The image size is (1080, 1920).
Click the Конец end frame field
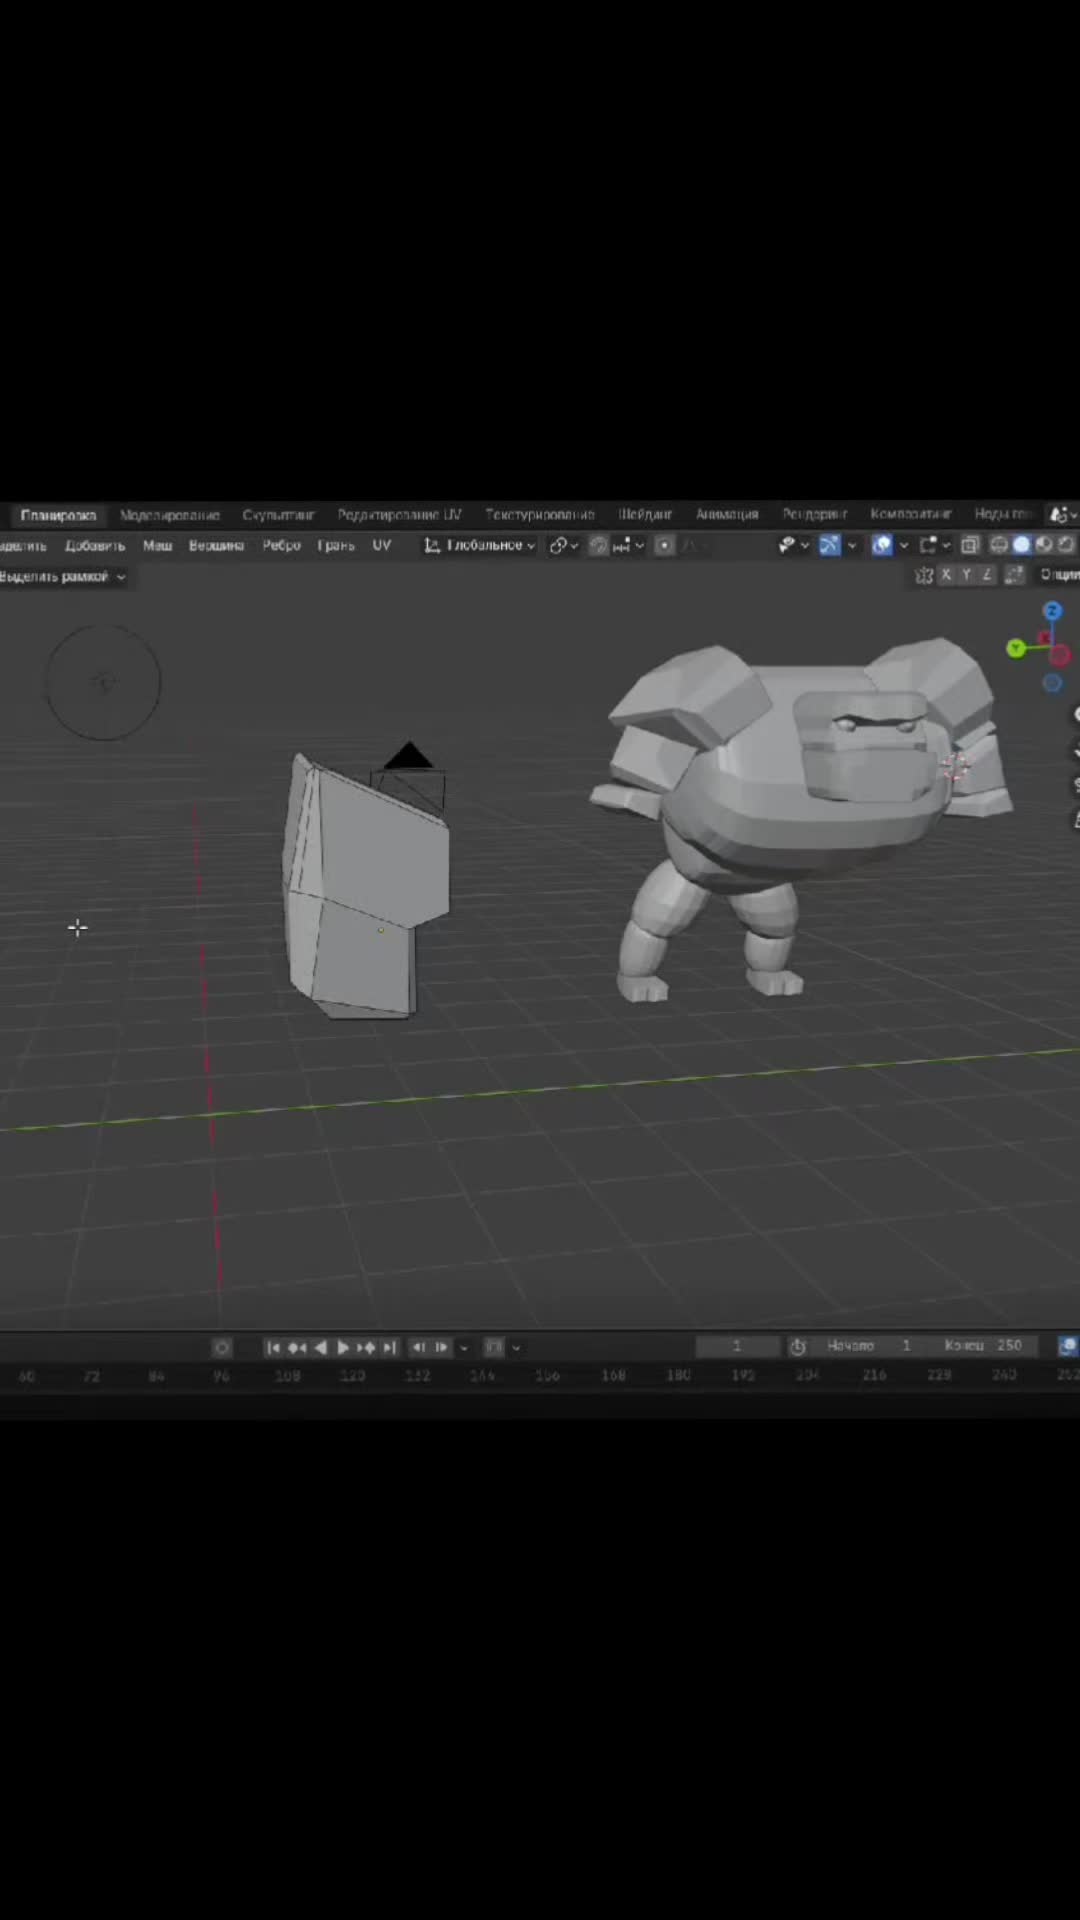(x=982, y=1347)
